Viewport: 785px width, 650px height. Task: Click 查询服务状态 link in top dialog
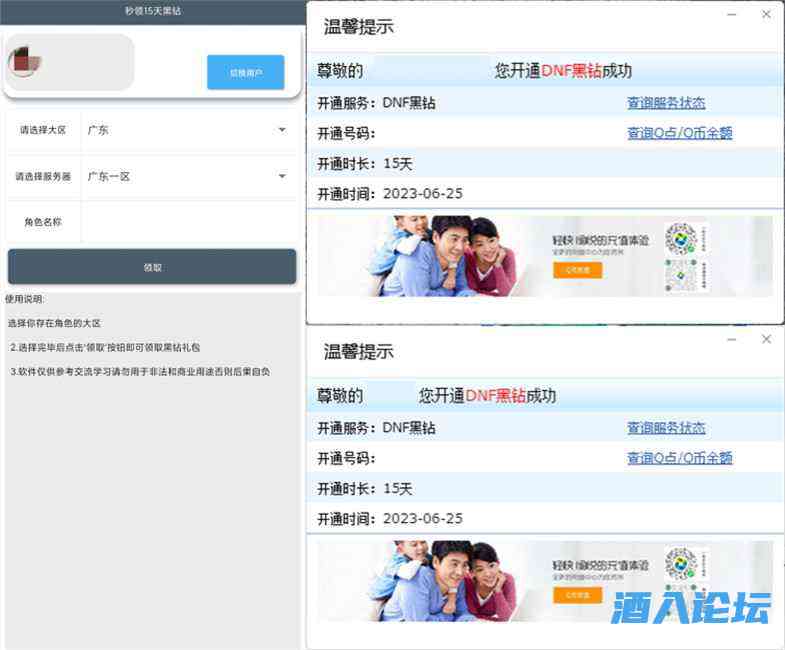pos(666,103)
